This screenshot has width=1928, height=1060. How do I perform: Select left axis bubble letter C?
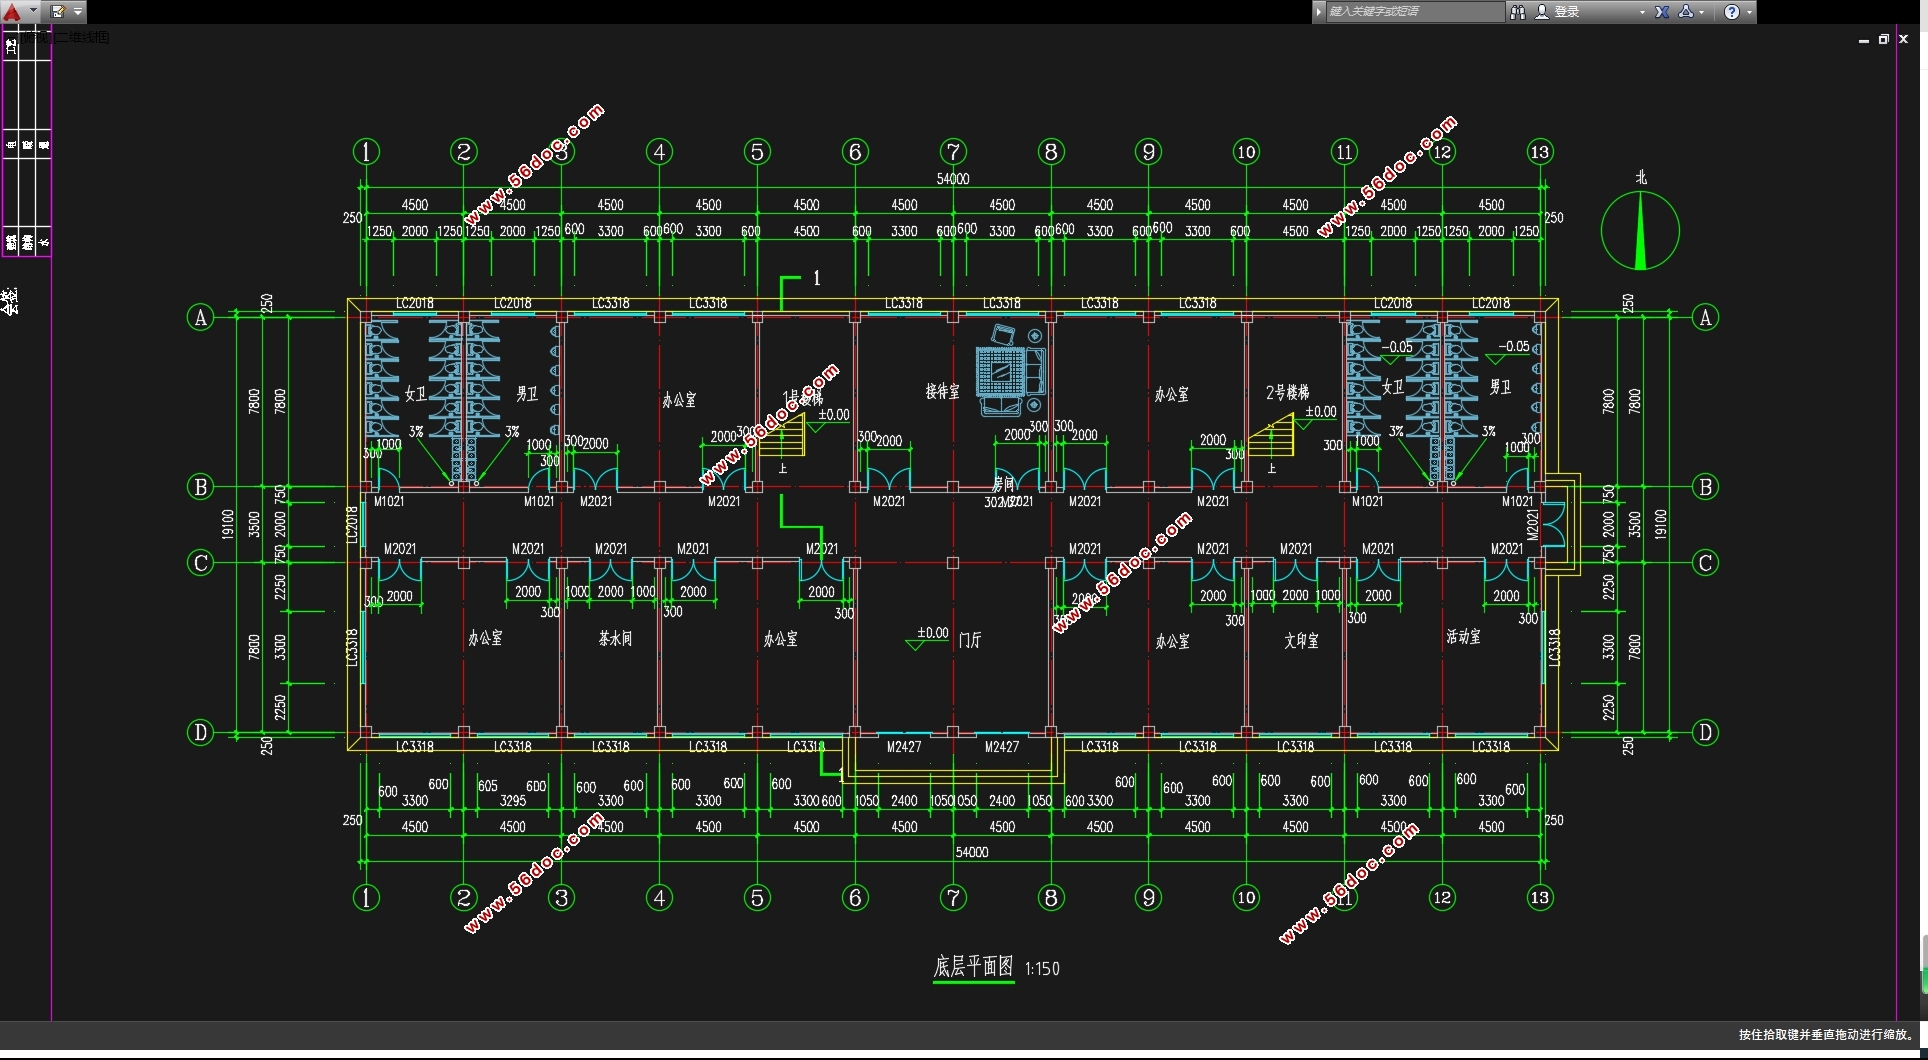click(200, 563)
